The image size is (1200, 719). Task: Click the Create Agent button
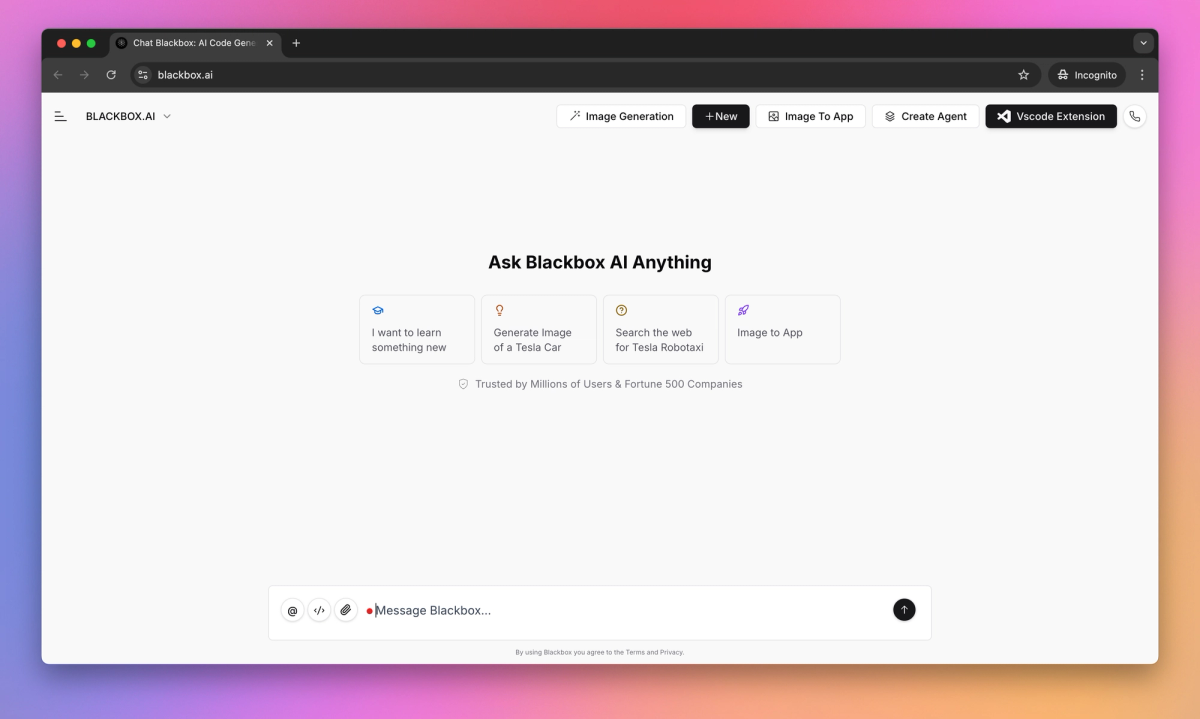925,116
